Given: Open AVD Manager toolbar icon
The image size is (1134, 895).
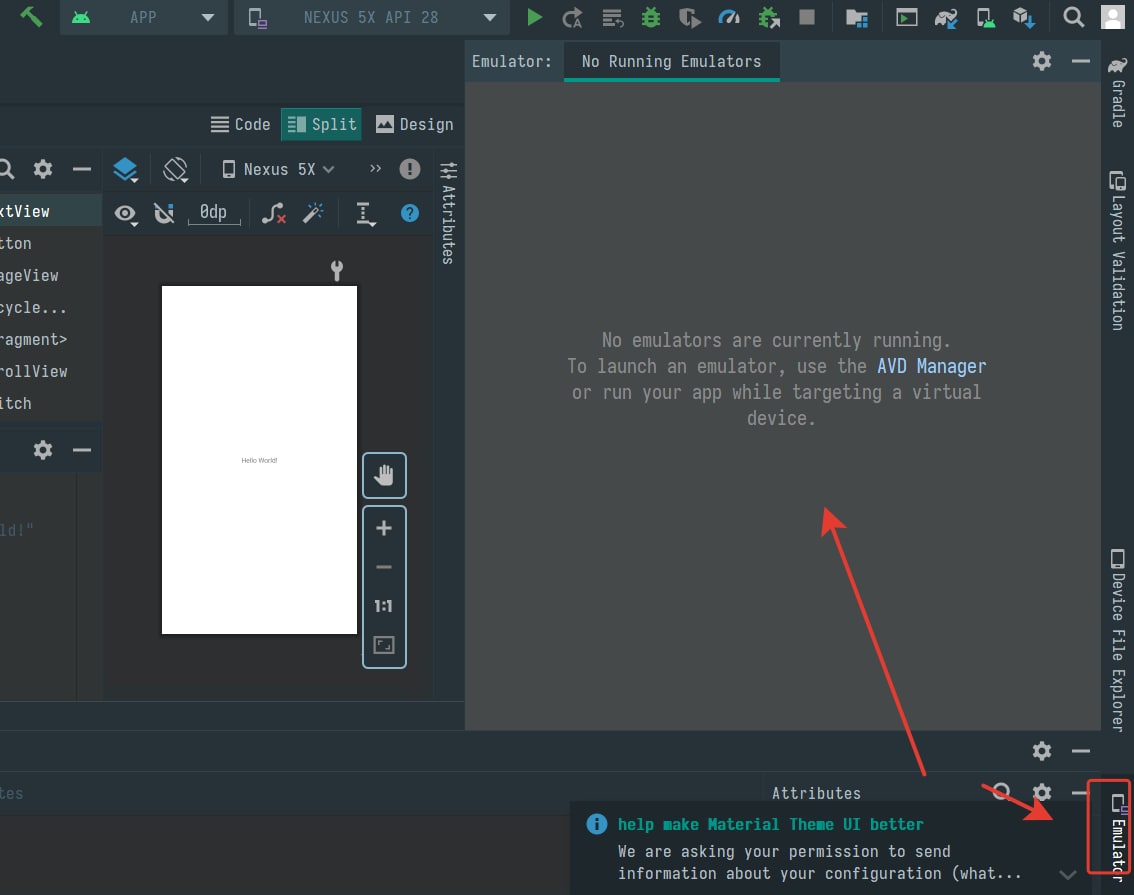Looking at the screenshot, I should point(985,17).
